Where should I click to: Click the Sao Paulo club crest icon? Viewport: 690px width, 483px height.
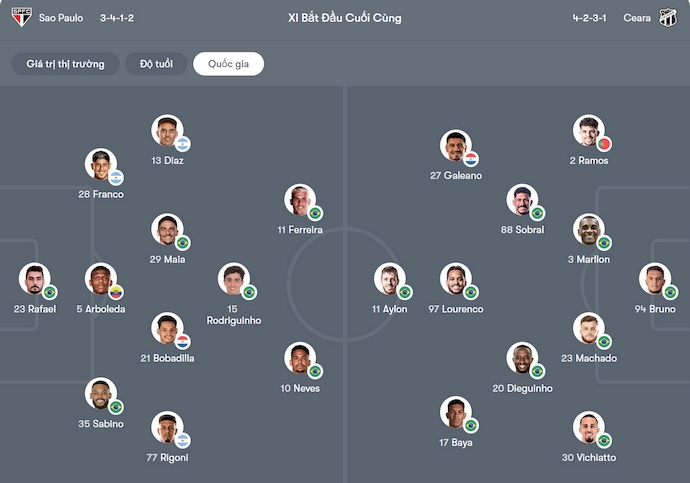point(20,17)
